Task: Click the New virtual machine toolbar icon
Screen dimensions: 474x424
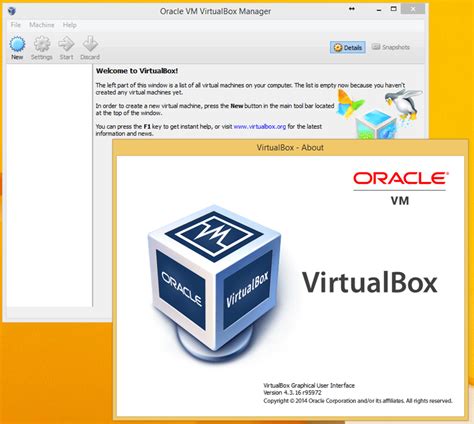Action: coord(17,48)
